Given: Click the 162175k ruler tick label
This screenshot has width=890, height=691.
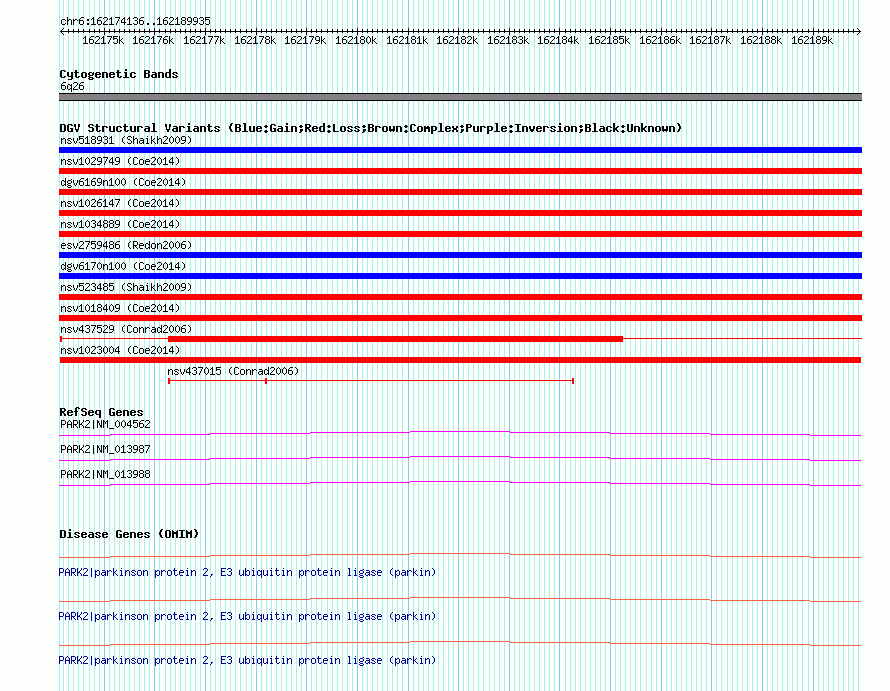Looking at the screenshot, I should tap(103, 40).
